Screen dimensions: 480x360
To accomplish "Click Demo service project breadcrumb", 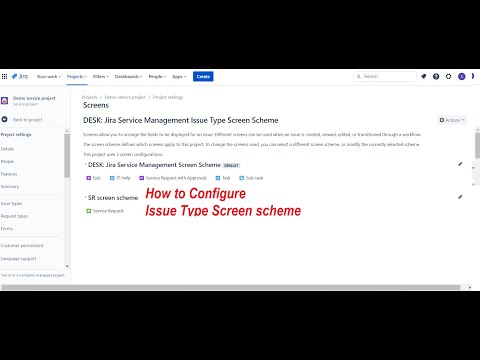I will tap(125, 97).
